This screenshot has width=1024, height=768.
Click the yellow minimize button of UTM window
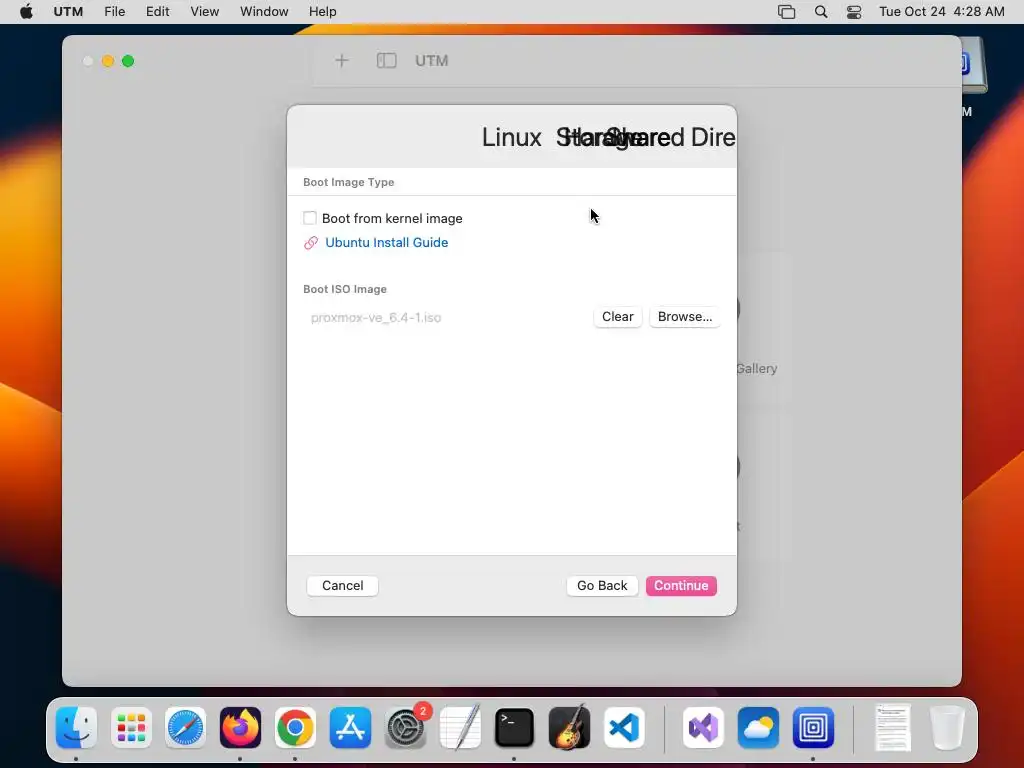pyautogui.click(x=108, y=61)
